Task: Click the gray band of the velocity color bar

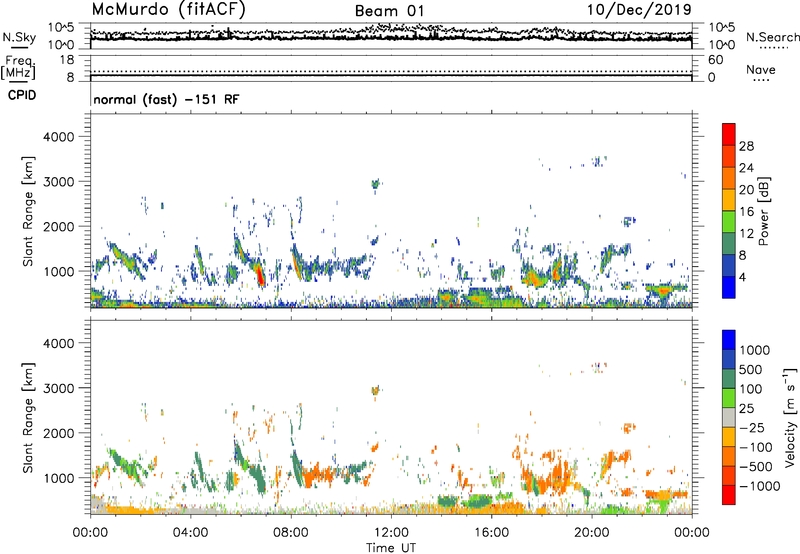Action: (729, 417)
